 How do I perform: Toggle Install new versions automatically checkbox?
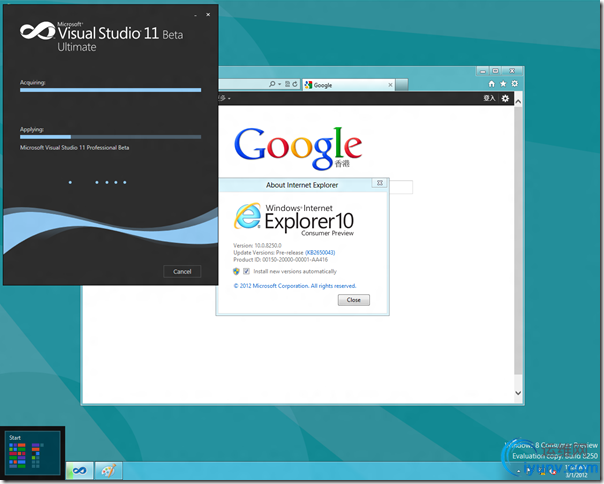click(x=247, y=271)
